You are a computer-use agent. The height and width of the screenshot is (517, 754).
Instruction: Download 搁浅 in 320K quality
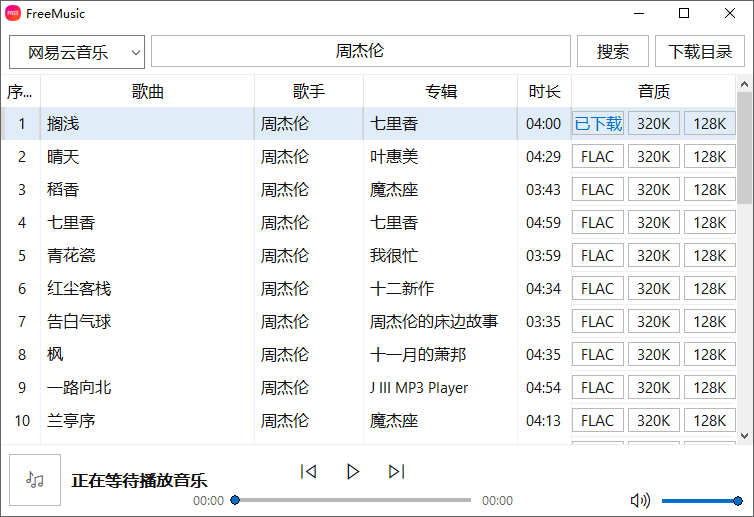point(653,124)
